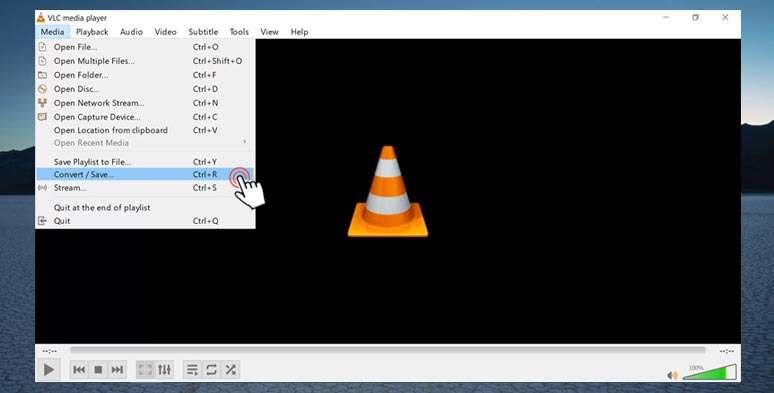Expand the Open Recent Media submenu arrow
Image resolution: width=774 pixels, height=393 pixels.
tap(244, 142)
